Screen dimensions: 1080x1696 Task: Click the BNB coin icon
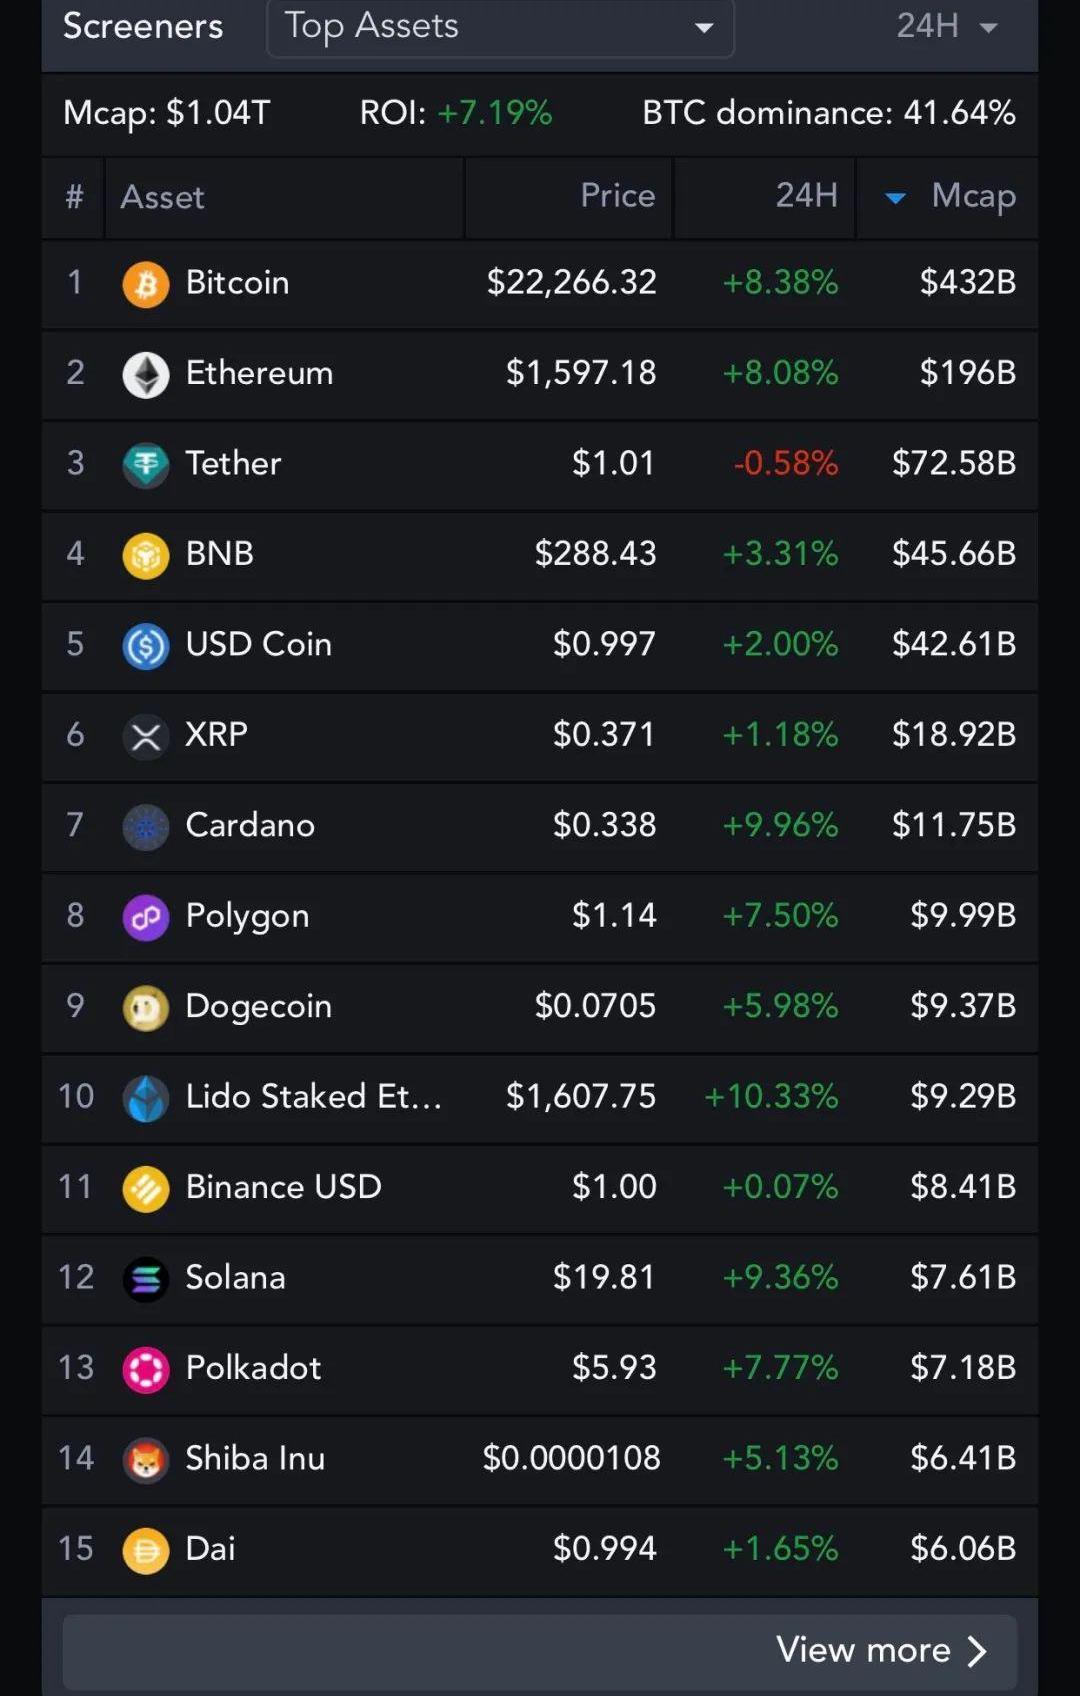pyautogui.click(x=146, y=555)
